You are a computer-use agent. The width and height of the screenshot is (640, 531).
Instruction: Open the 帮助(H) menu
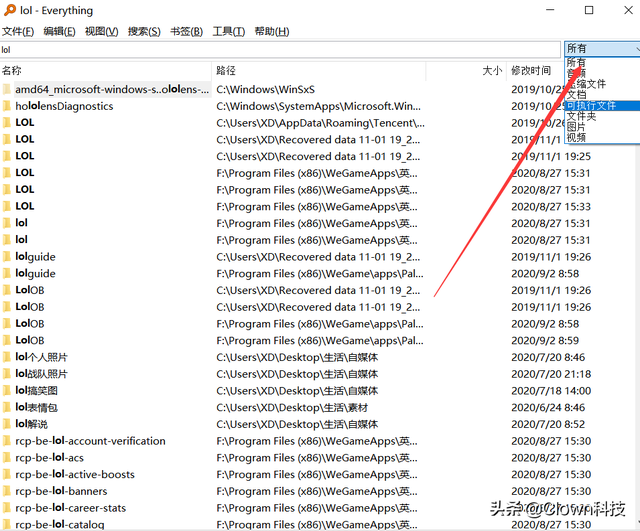(272, 31)
